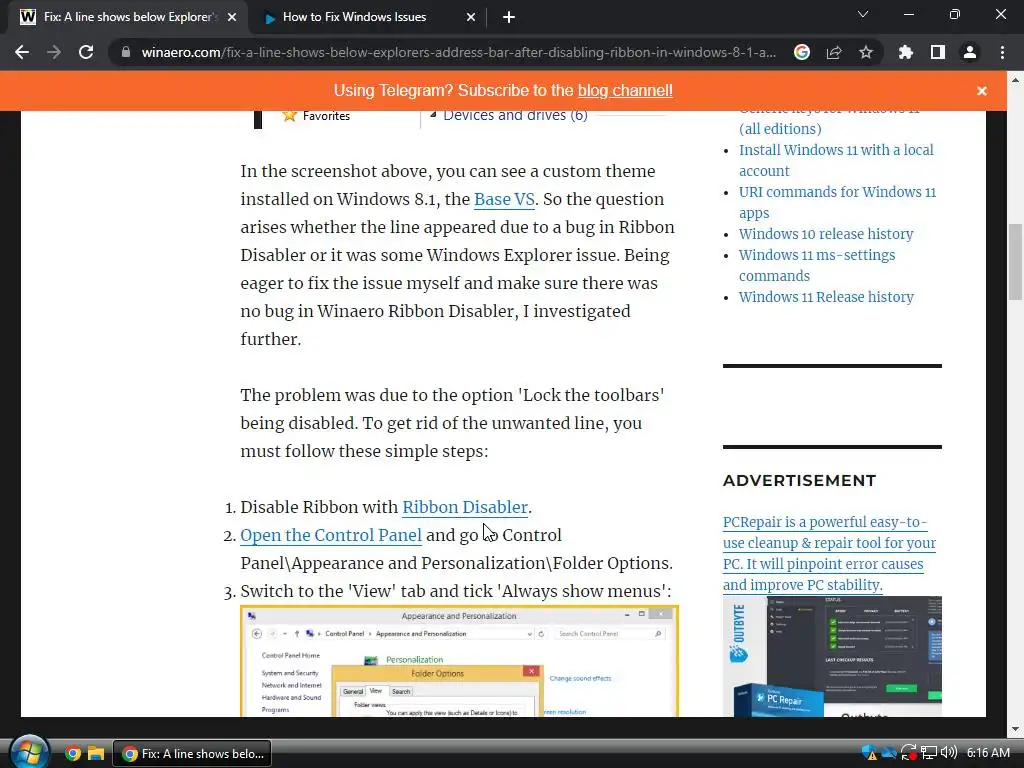The image size is (1024, 768).
Task: Click the cloud tray icon
Action: 888,753
